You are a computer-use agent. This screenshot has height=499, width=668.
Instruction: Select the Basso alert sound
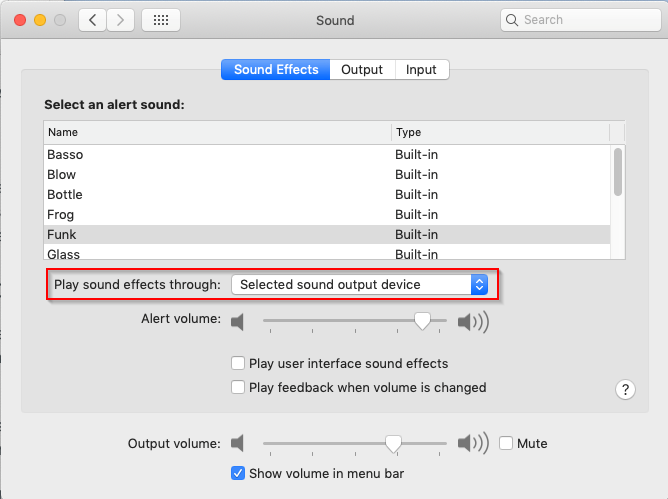[x=327, y=154]
